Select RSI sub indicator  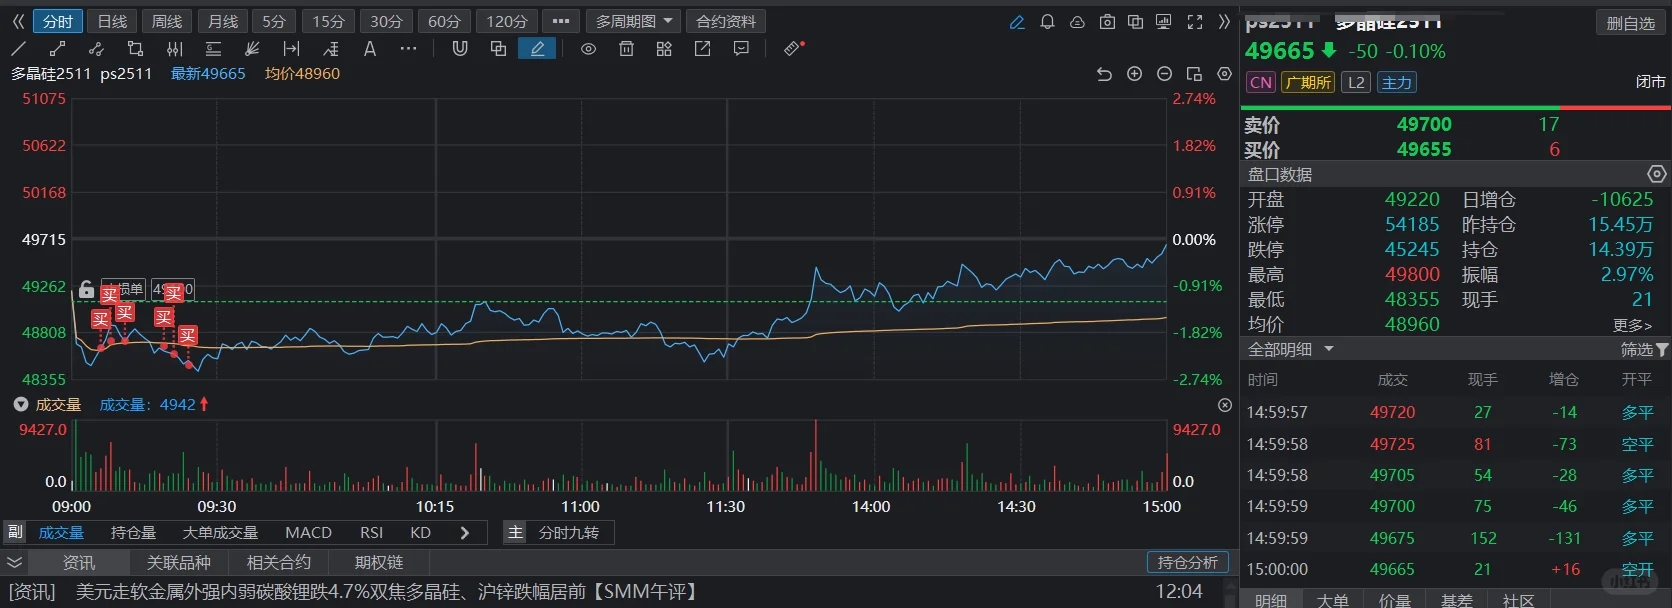[371, 533]
